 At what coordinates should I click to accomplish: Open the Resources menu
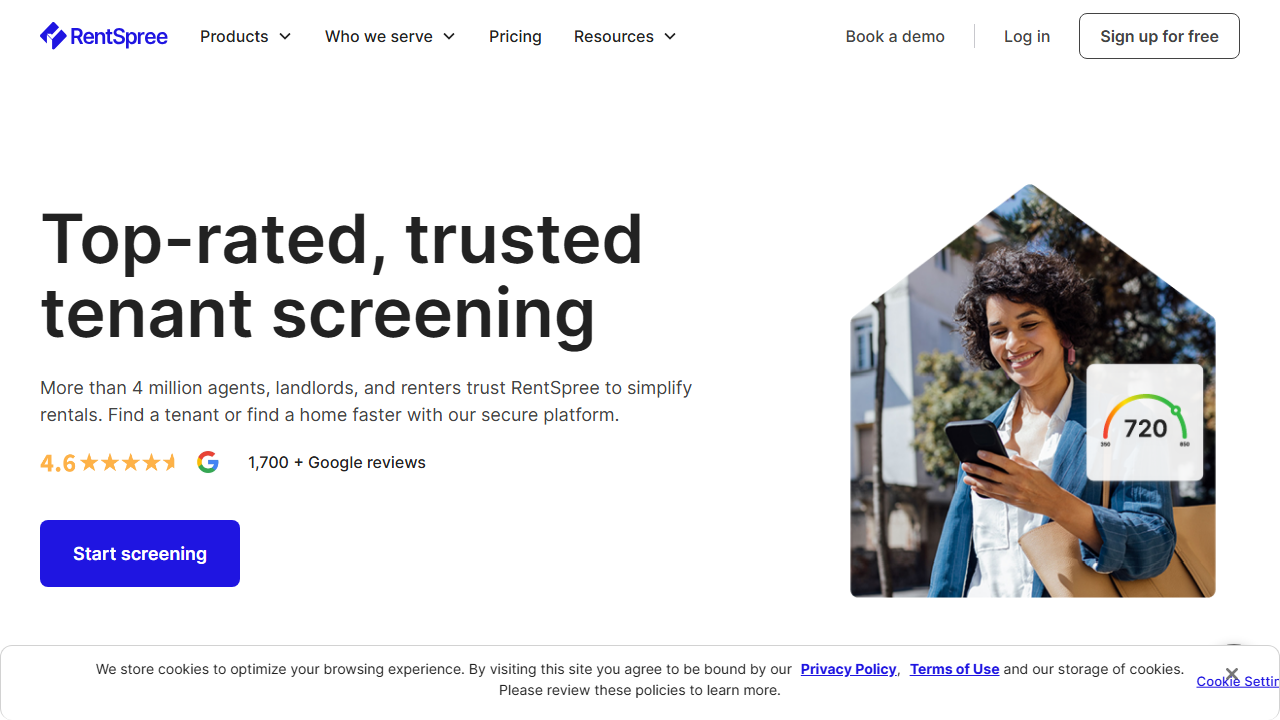625,36
